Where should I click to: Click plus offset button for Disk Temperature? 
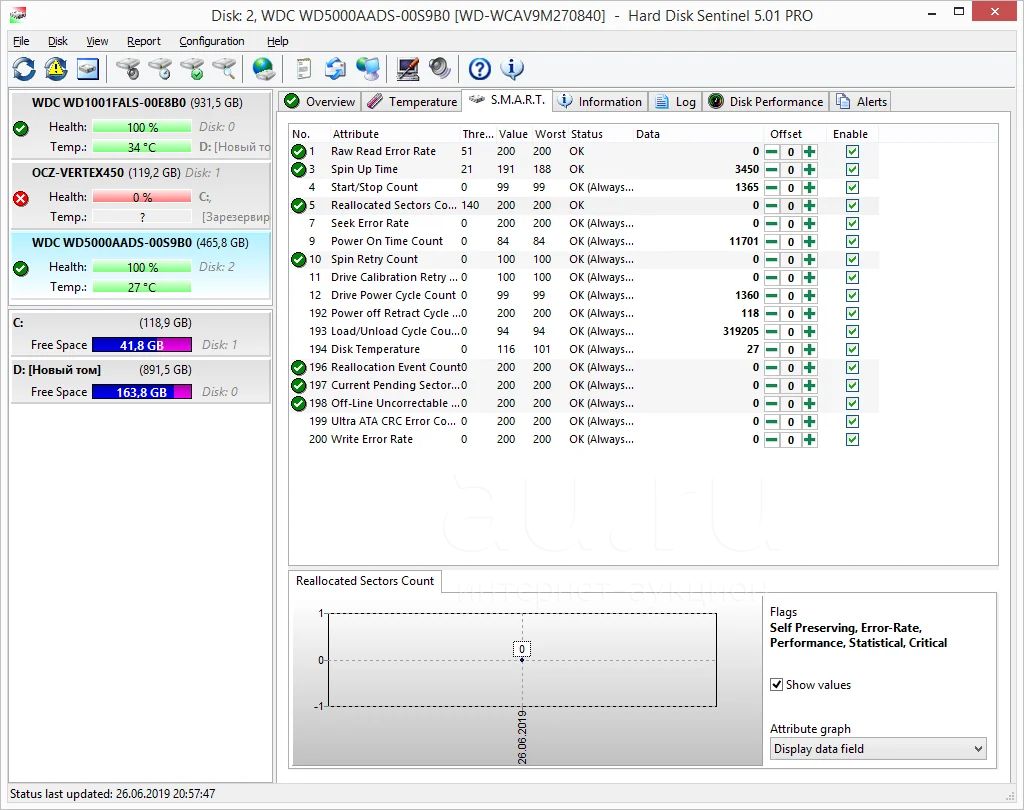[810, 349]
